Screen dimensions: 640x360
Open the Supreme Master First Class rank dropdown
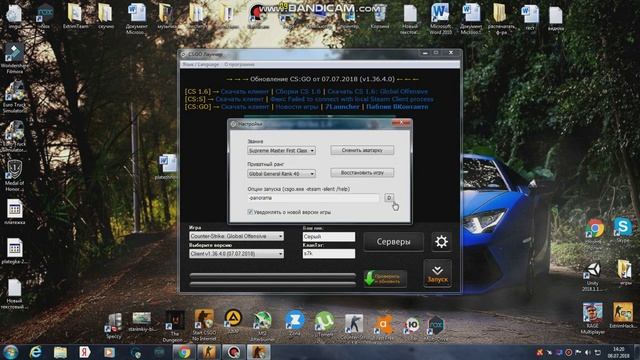pyautogui.click(x=281, y=151)
